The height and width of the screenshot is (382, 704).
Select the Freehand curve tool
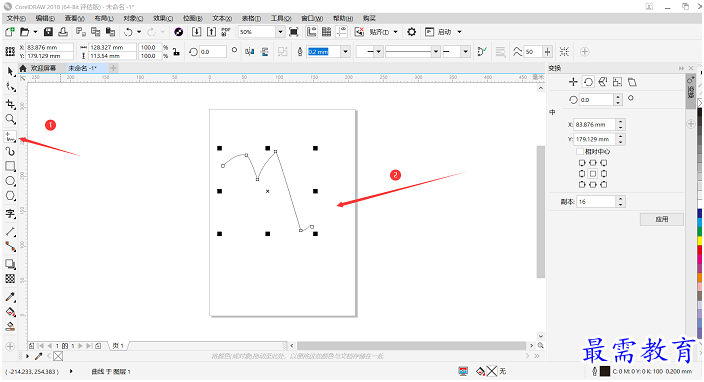(10, 136)
